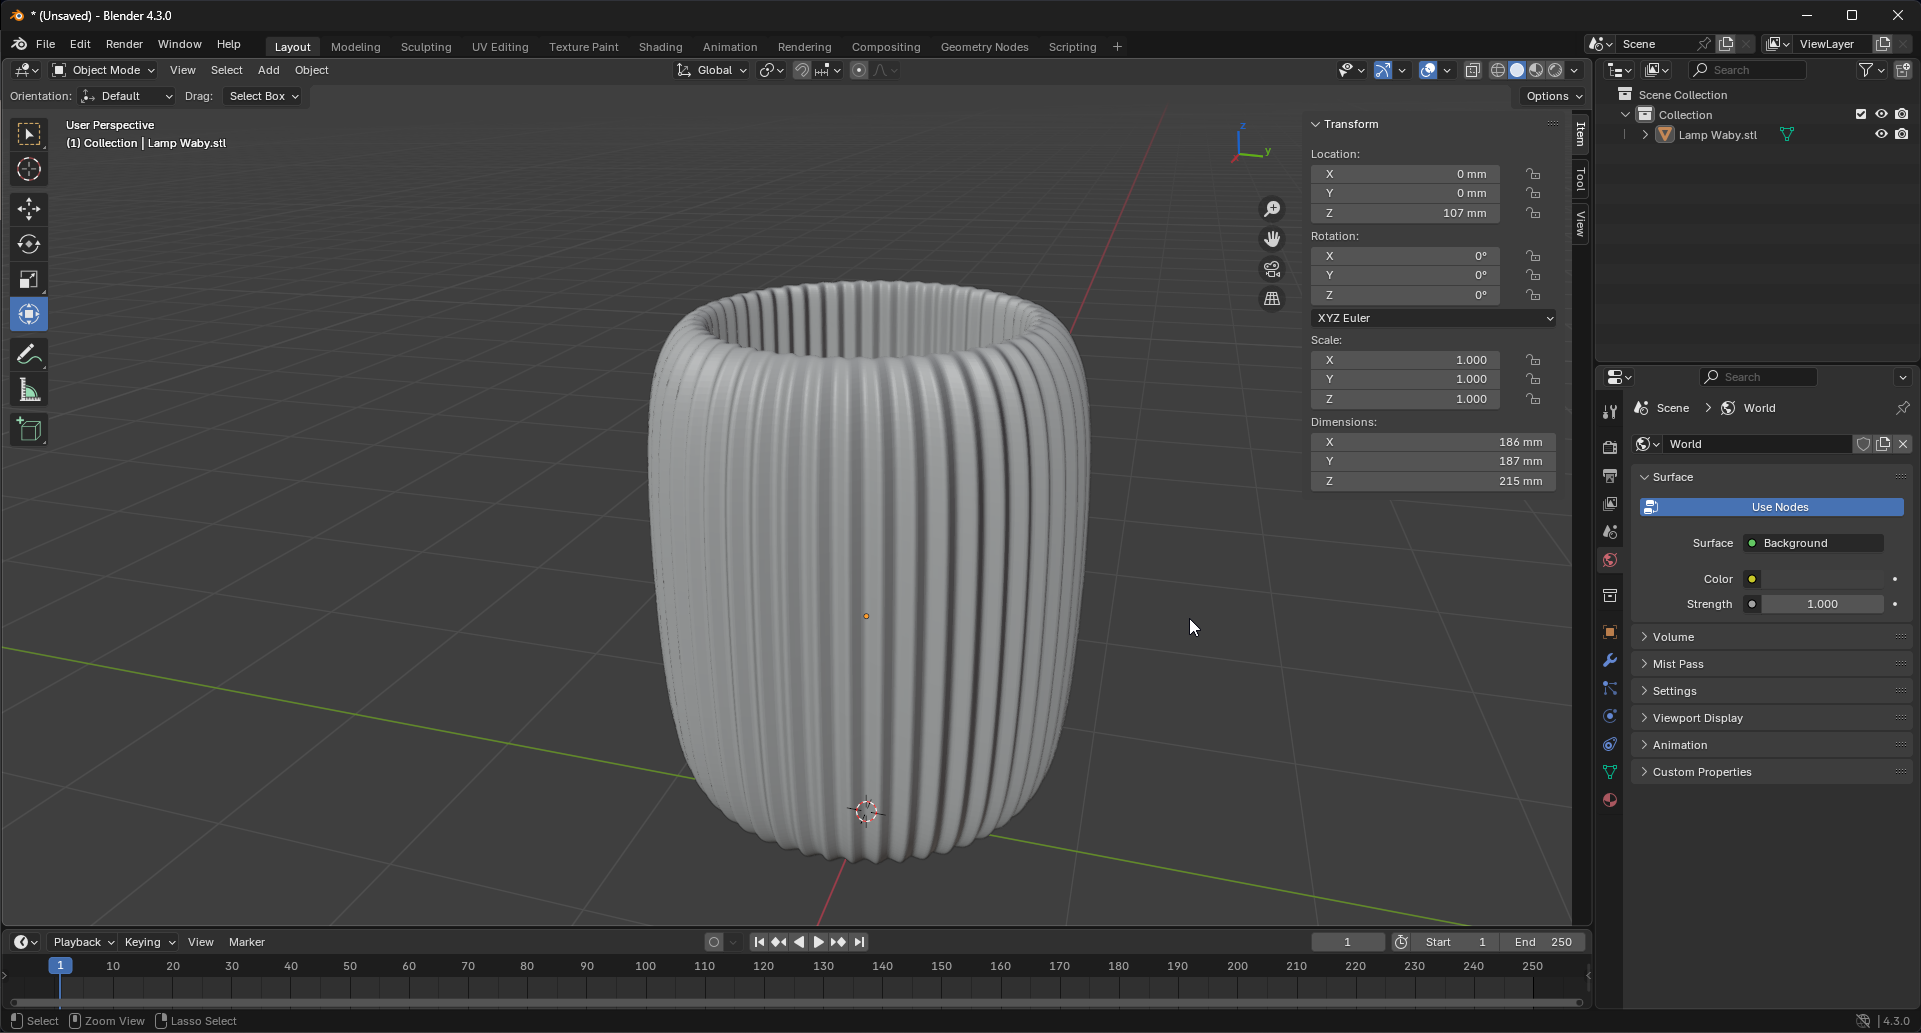Click the current frame number field
The image size is (1921, 1033).
[x=1348, y=942]
